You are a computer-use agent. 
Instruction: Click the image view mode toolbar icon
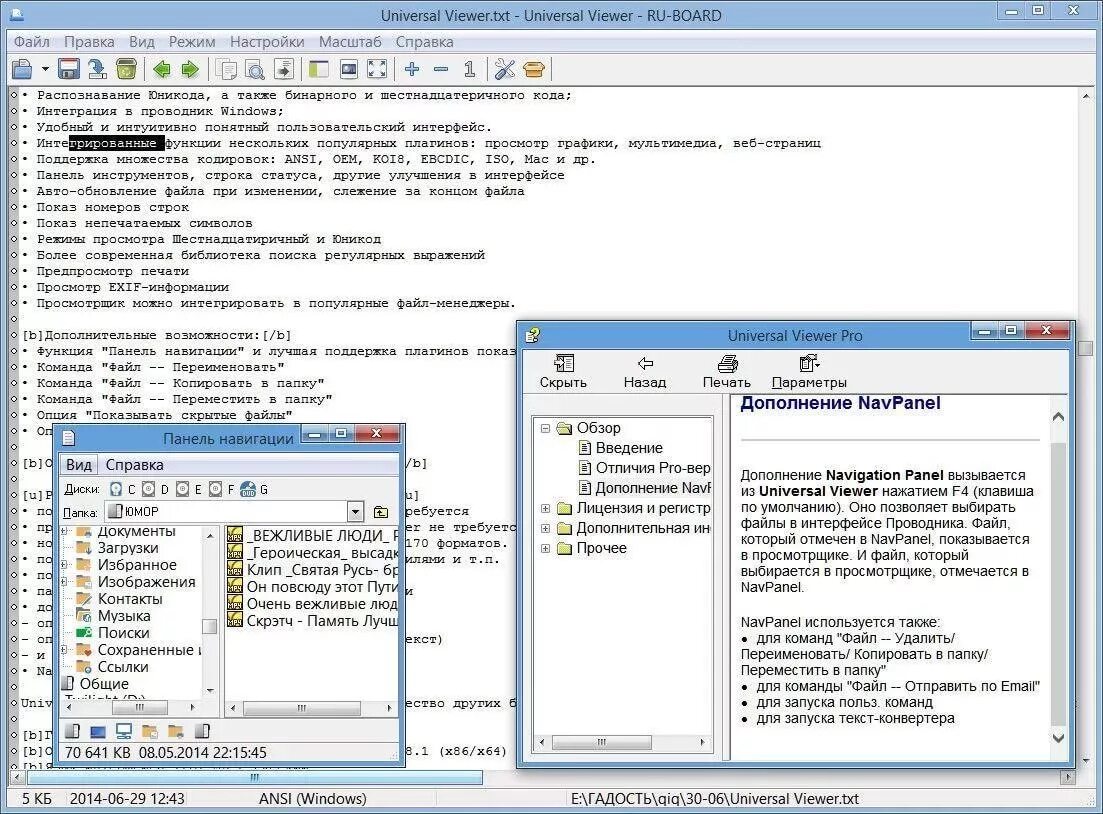coord(348,69)
